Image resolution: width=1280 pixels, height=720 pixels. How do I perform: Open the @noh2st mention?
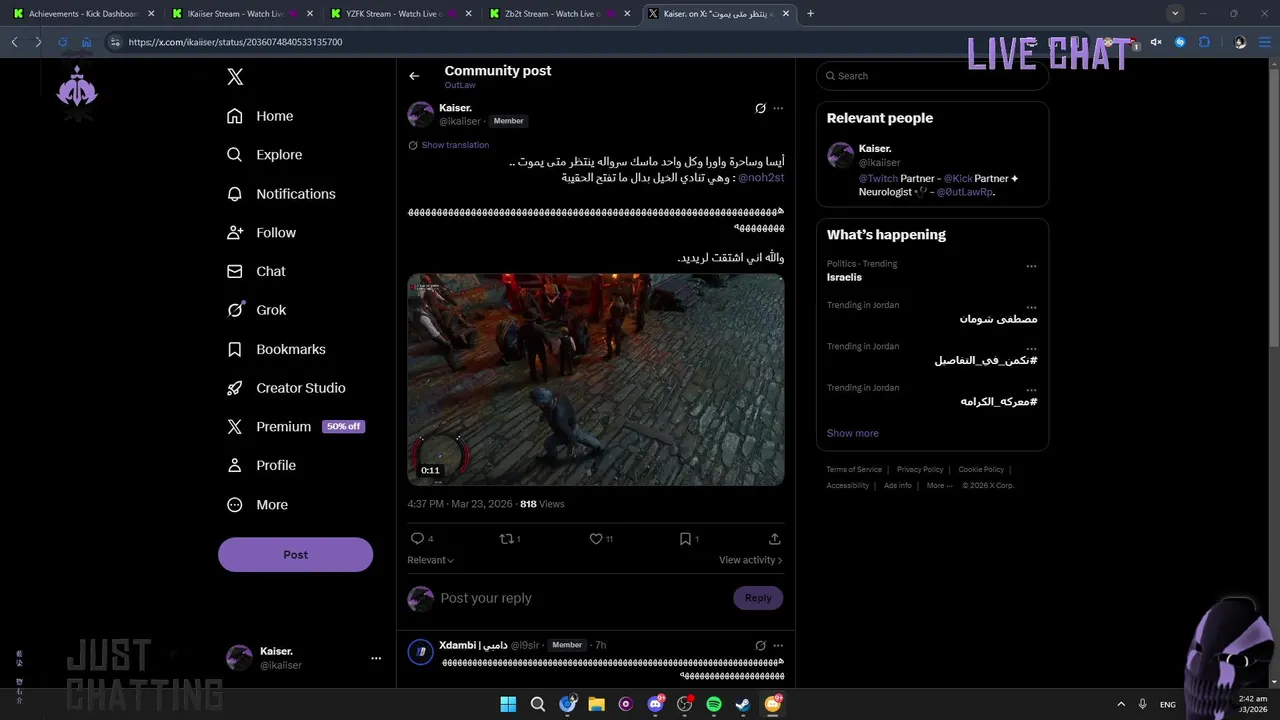click(761, 177)
